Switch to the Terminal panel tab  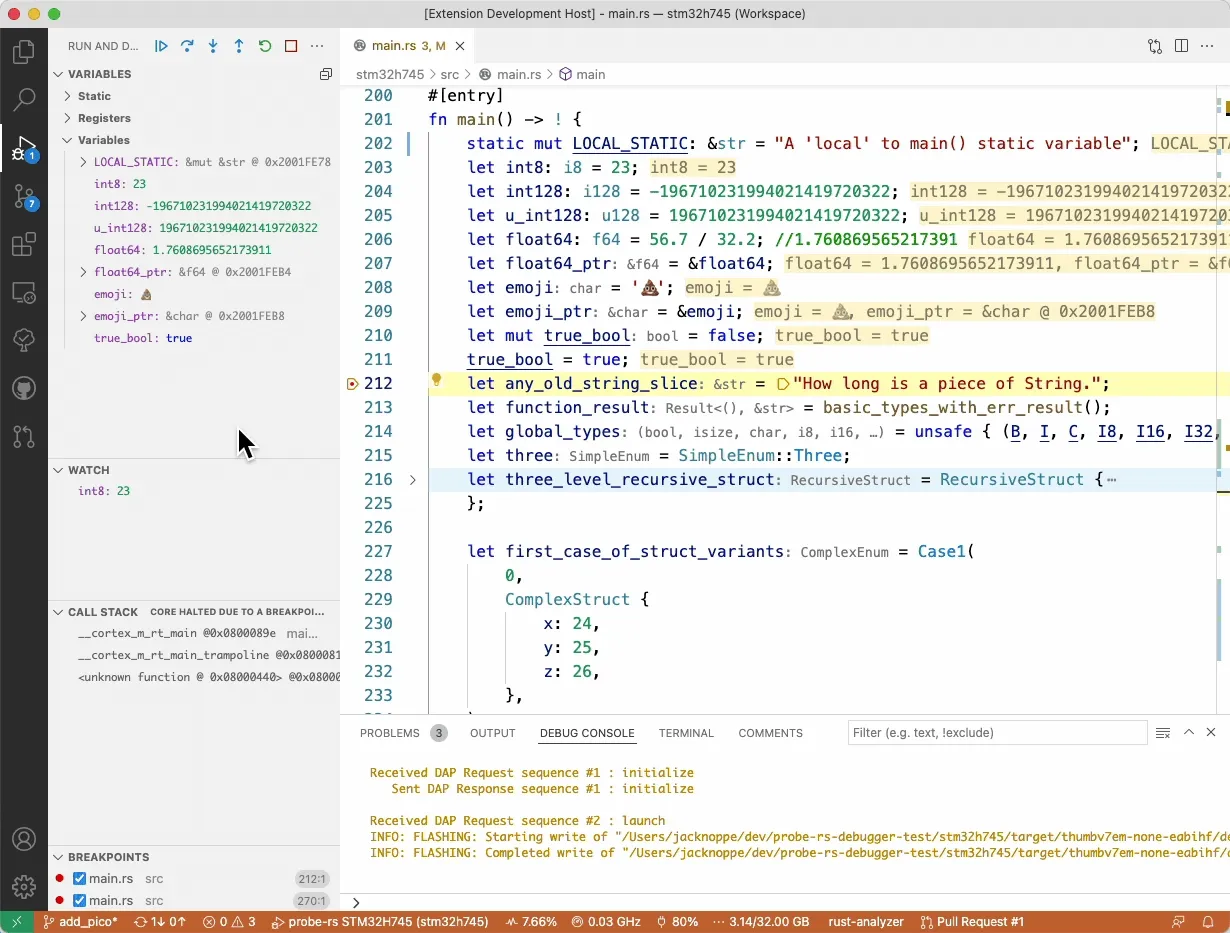tap(686, 733)
